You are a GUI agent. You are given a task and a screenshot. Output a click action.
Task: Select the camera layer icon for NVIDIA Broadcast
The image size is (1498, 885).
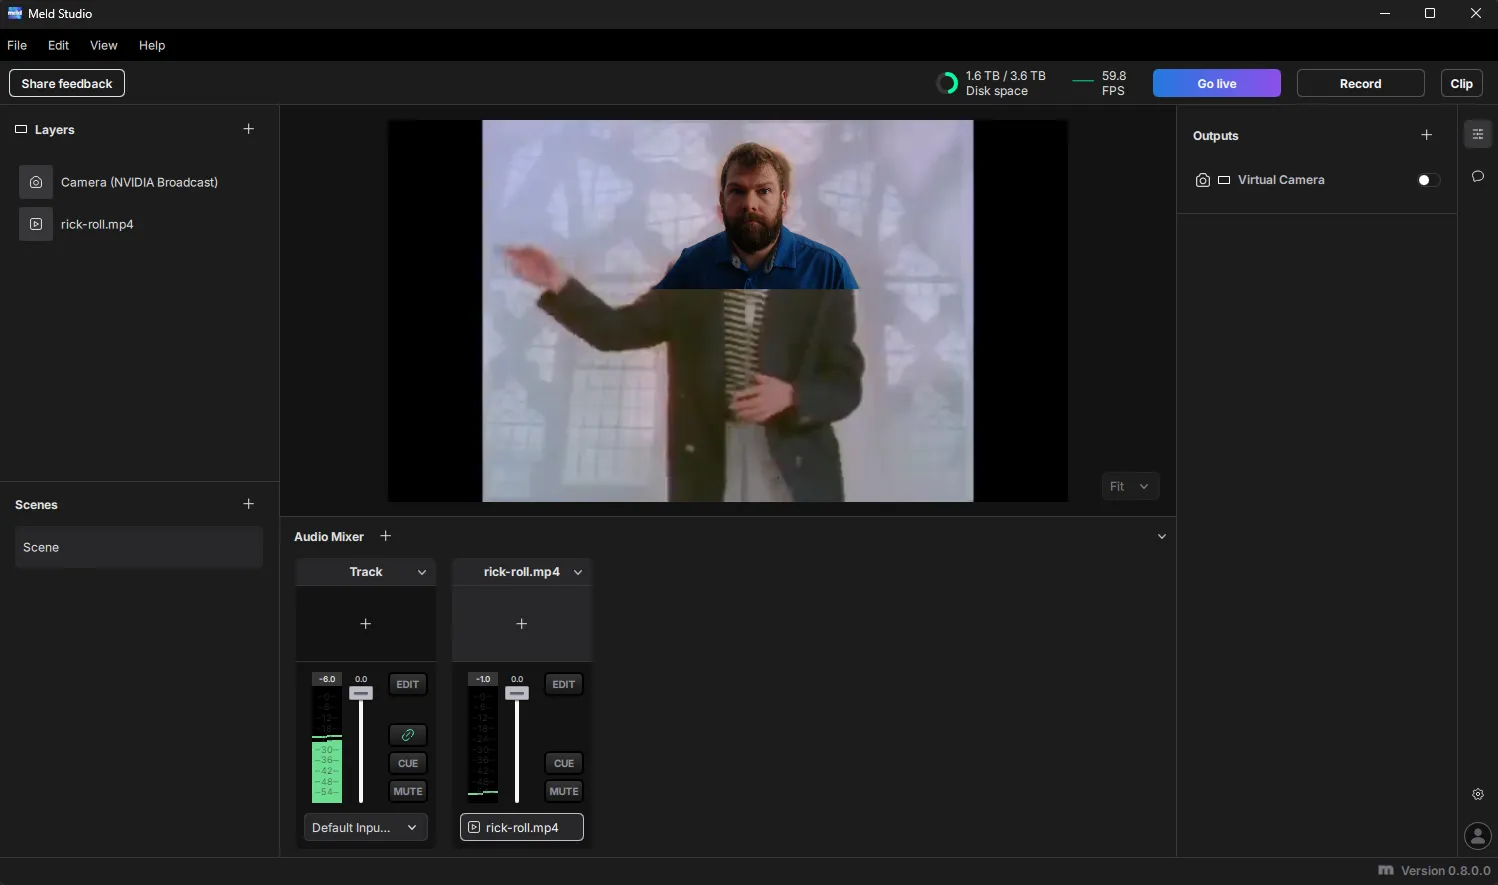click(36, 182)
